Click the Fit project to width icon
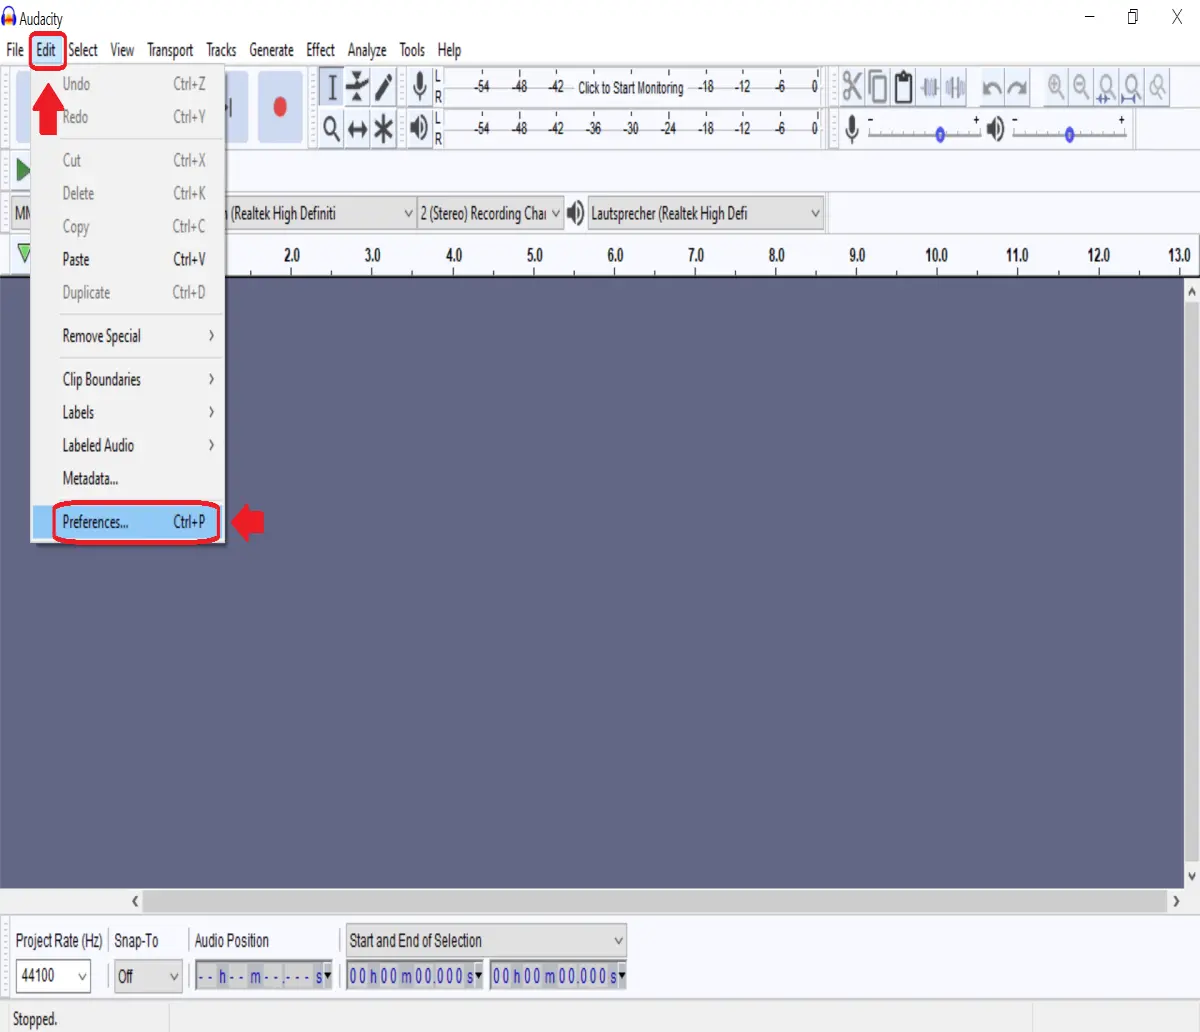This screenshot has width=1200, height=1032. (1132, 88)
